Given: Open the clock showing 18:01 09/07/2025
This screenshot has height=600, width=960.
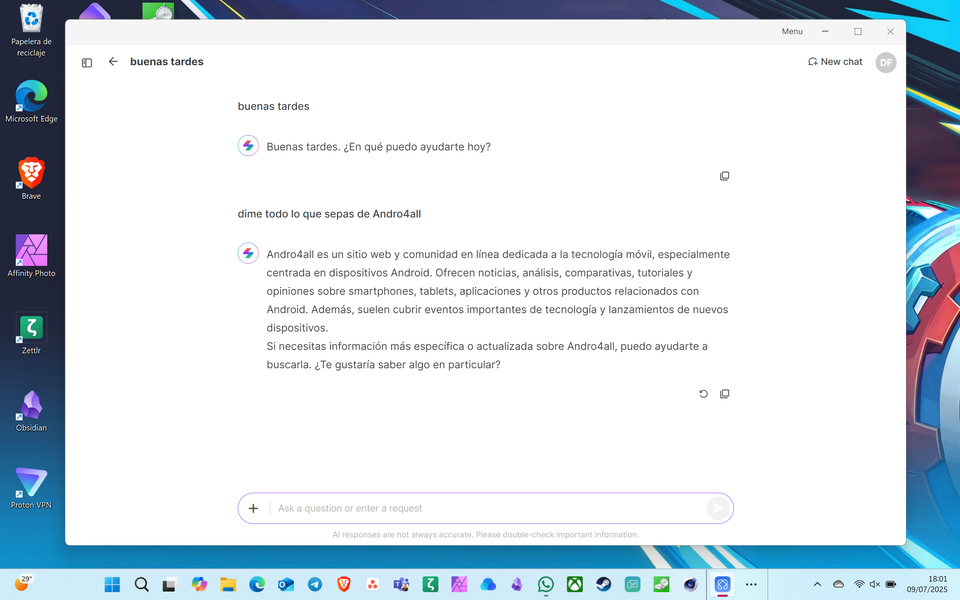Looking at the screenshot, I should 927,584.
